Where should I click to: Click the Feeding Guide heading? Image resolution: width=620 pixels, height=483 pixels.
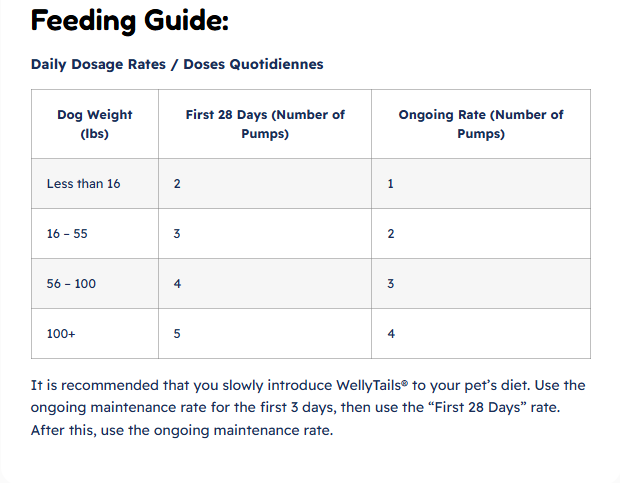(x=130, y=21)
